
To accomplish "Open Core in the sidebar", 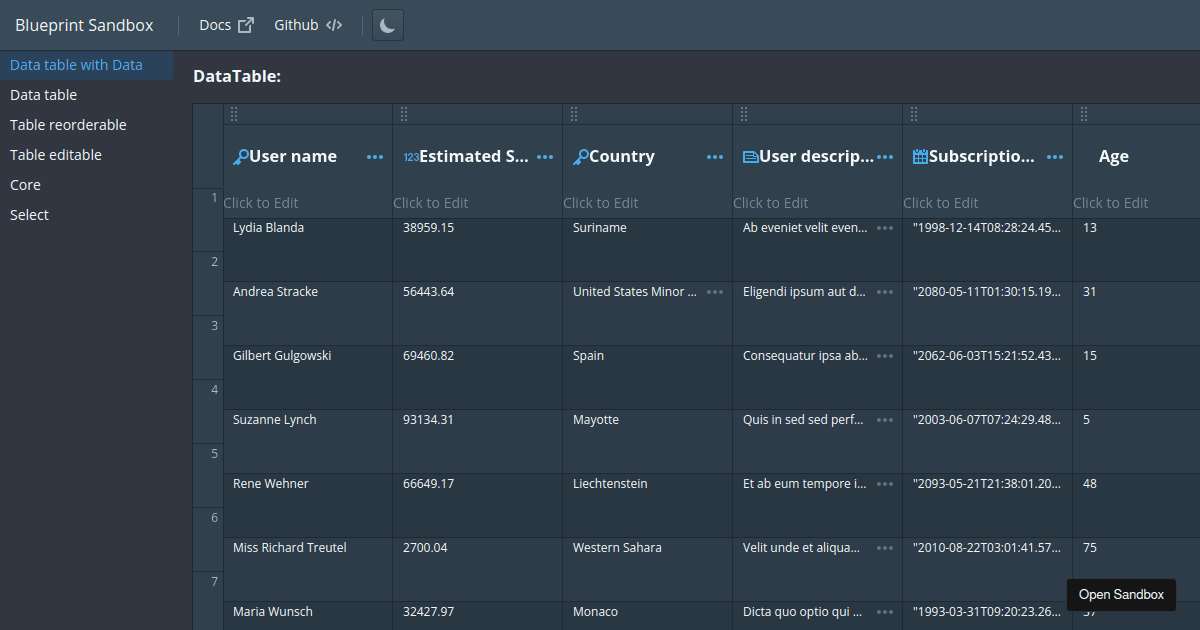I will point(86,185).
